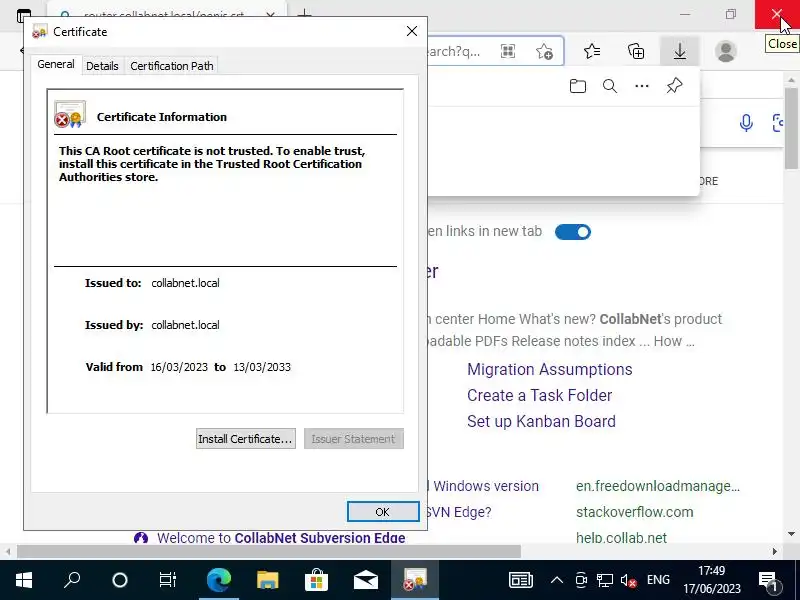Open Cortana circle on taskbar

(x=120, y=580)
